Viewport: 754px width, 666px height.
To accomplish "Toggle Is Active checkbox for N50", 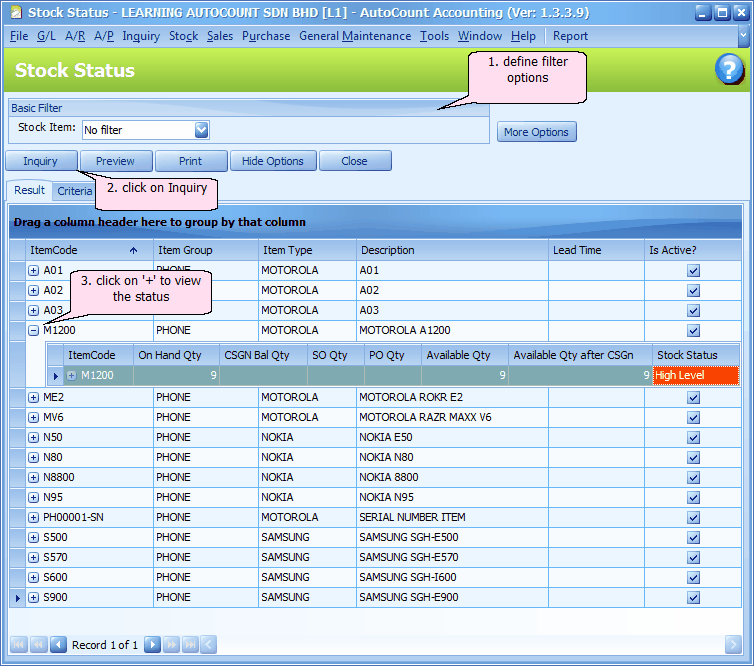I will [693, 438].
